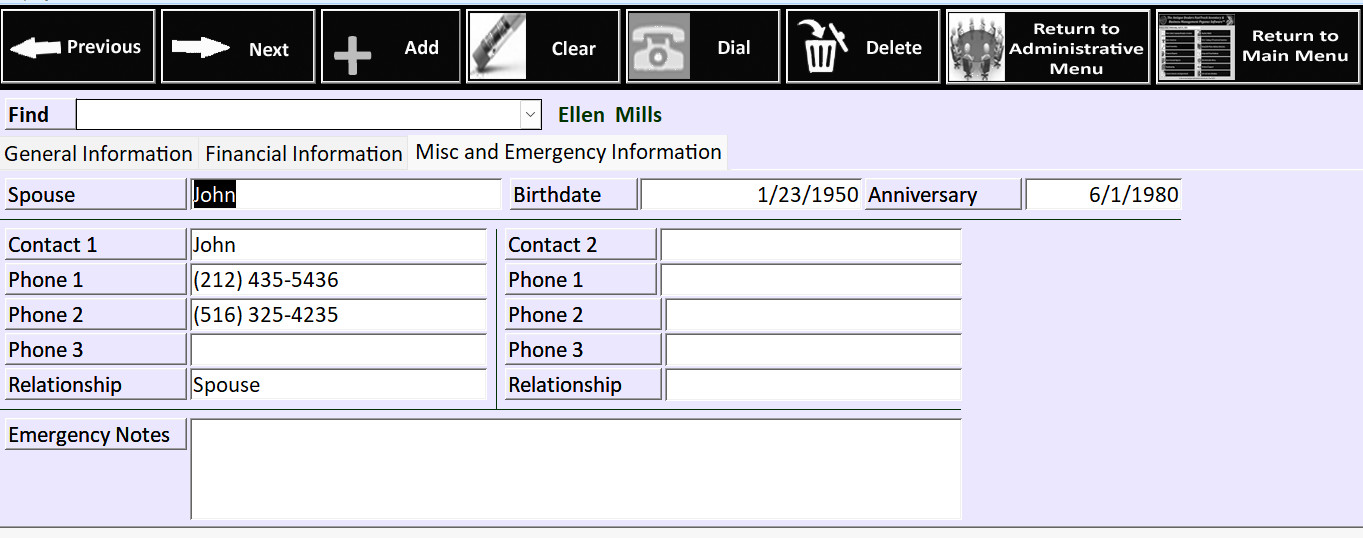Switch to the General Information tab
The width and height of the screenshot is (1363, 538).
99,154
